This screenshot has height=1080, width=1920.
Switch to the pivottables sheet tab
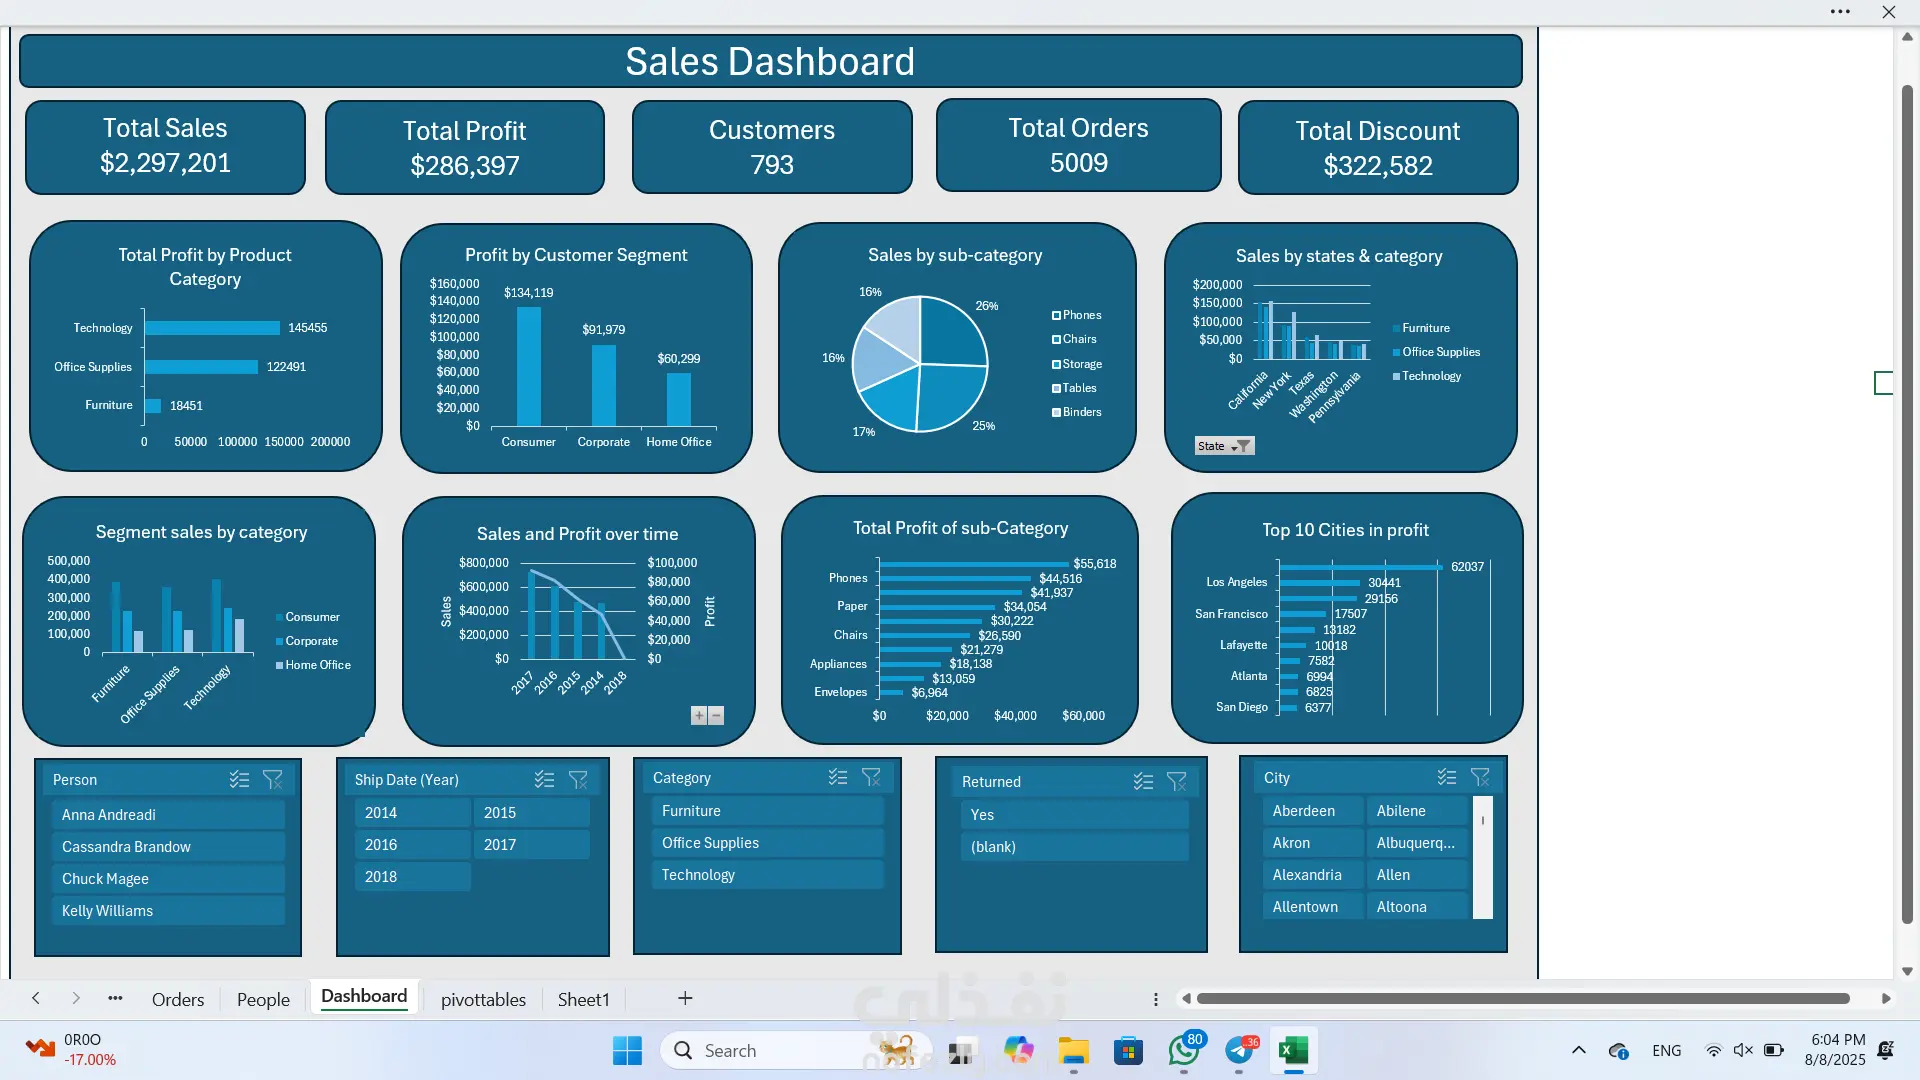click(483, 999)
